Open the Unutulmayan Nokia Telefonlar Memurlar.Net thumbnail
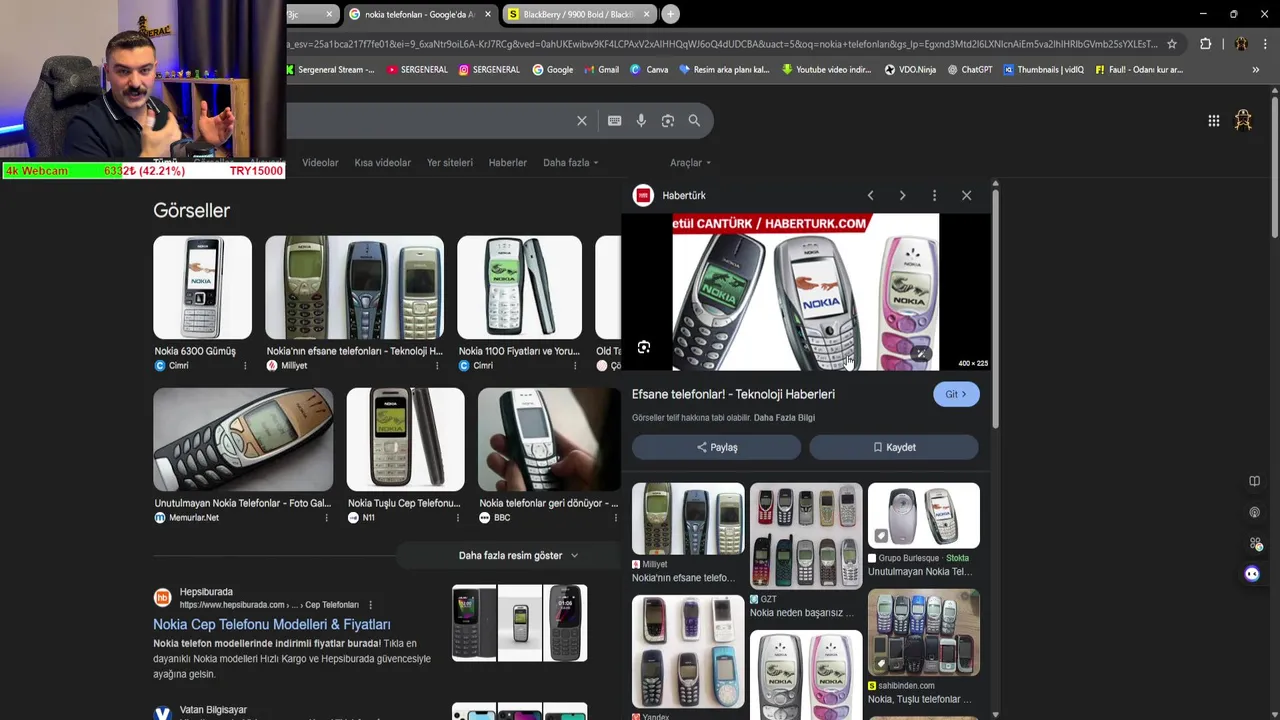Screen dimensions: 1280x720 [x=243, y=440]
